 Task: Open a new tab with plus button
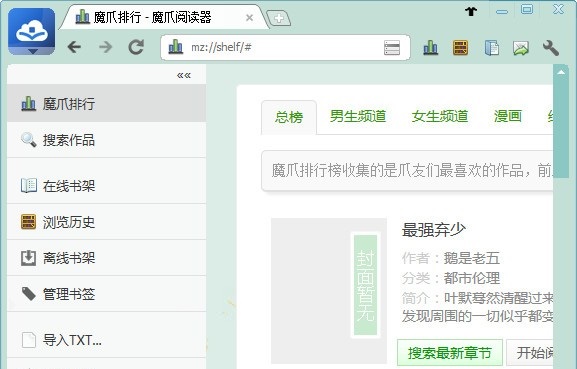(279, 18)
